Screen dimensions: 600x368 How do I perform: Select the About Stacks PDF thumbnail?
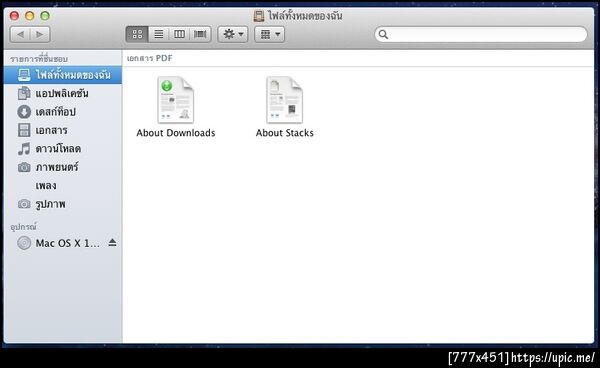point(284,100)
